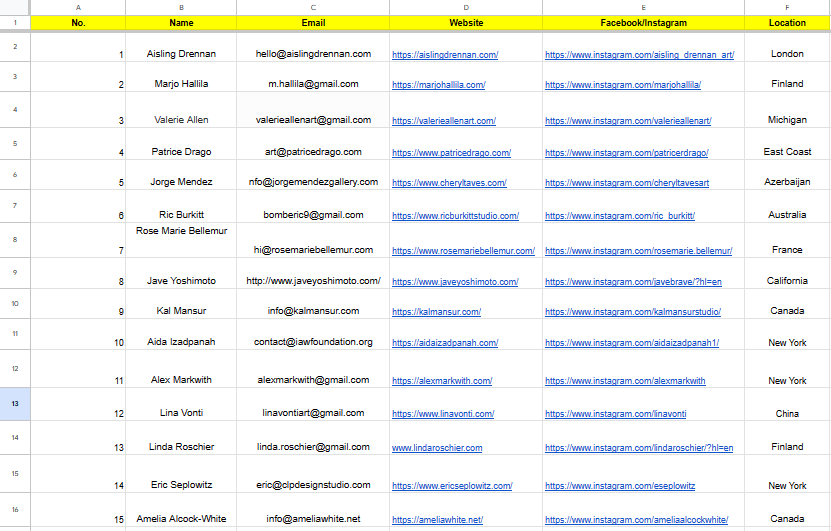Click the Location header cell

[x=787, y=23]
